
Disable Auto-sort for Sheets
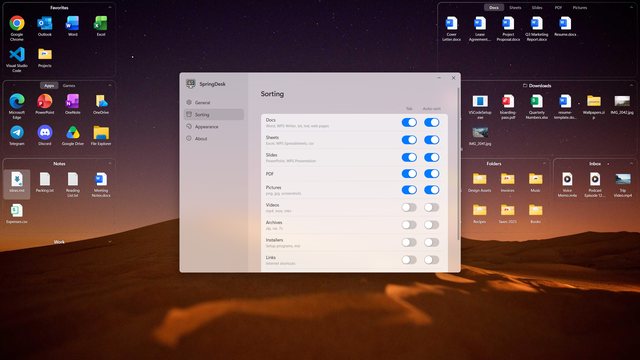coord(431,140)
